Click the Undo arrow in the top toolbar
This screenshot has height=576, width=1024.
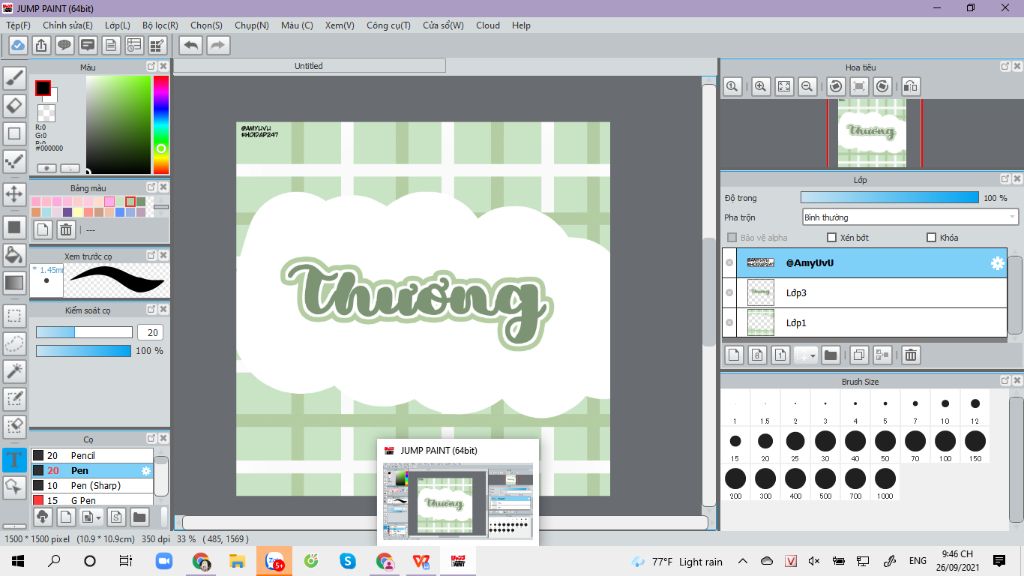pyautogui.click(x=191, y=45)
